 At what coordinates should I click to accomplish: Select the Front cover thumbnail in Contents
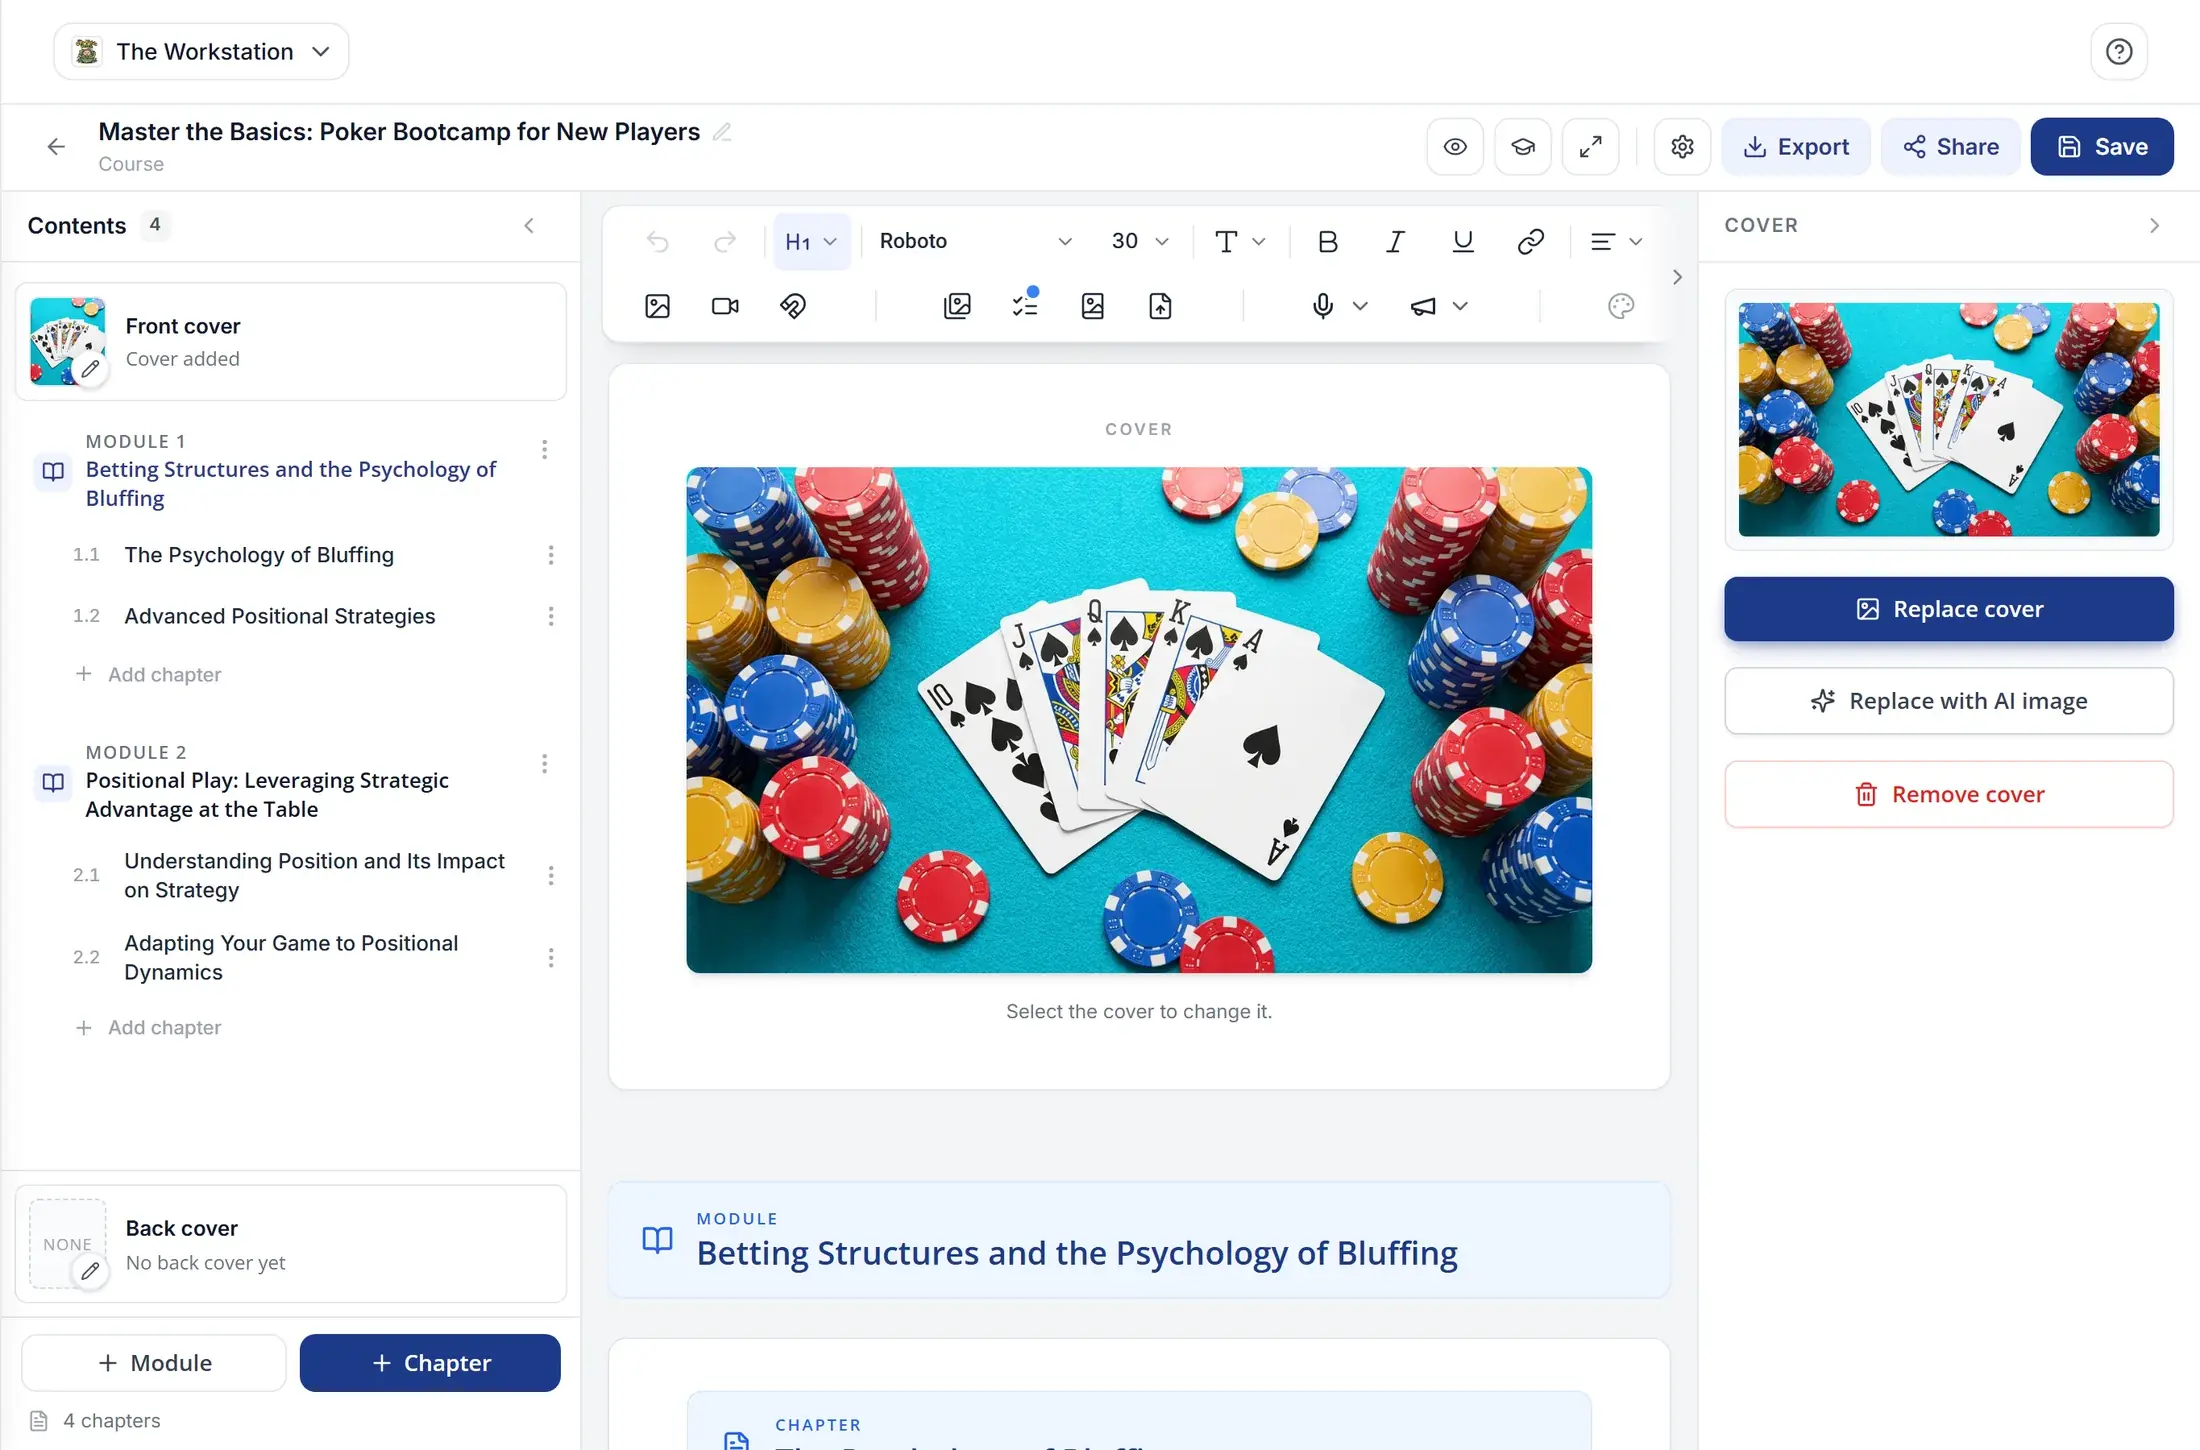click(68, 342)
